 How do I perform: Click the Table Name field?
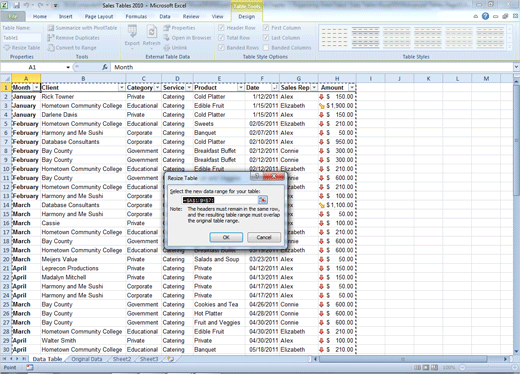coord(21,38)
